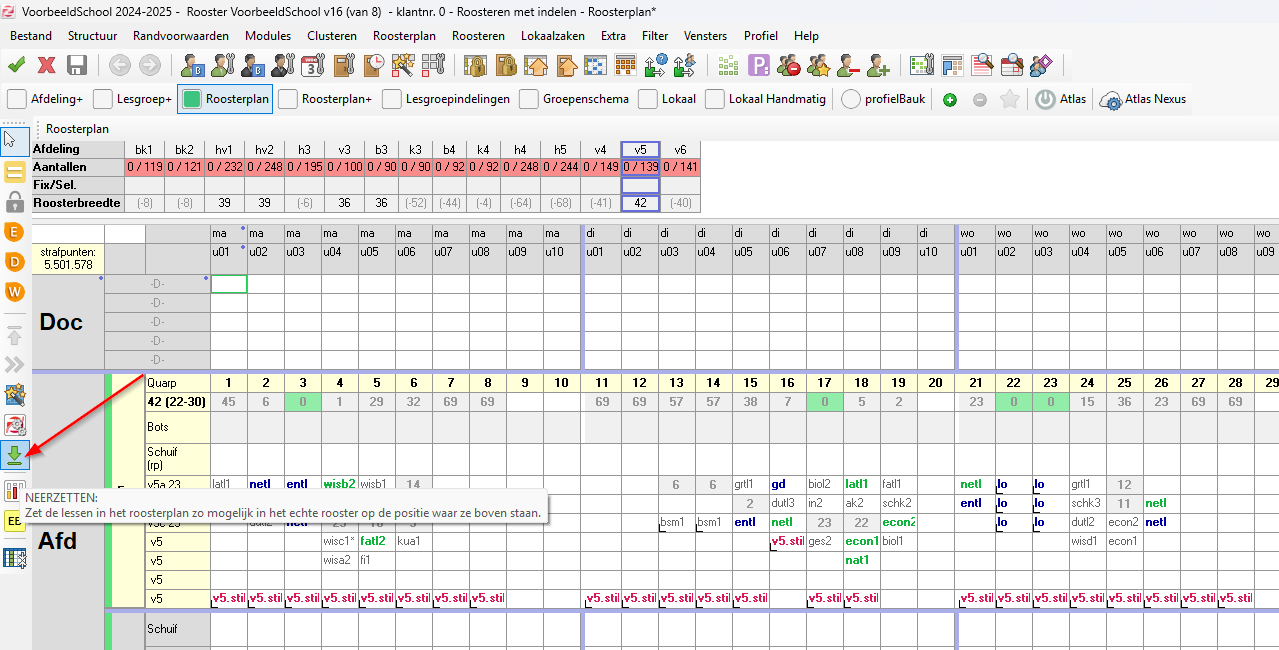1279x650 pixels.
Task: Select the profielBauk radio button
Action: tap(851, 99)
